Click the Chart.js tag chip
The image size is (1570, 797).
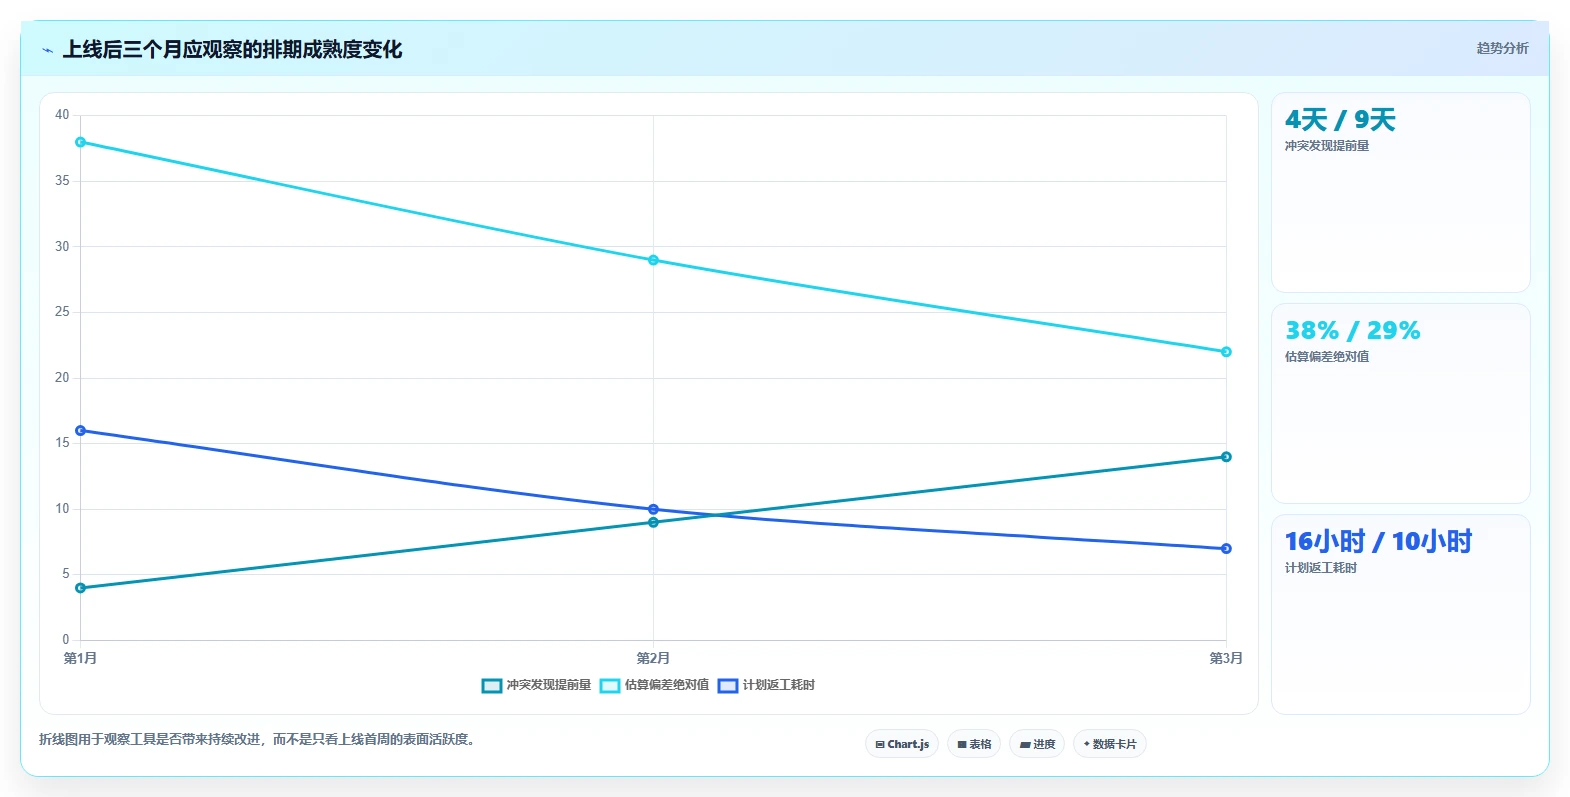click(x=902, y=744)
